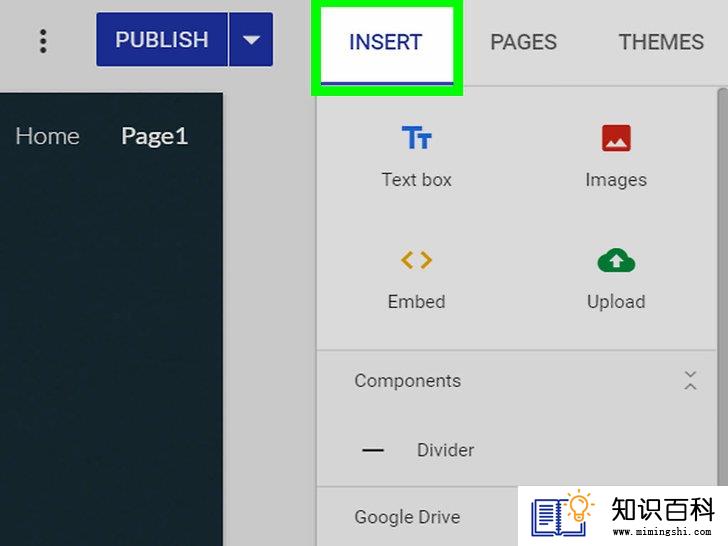Click the Images label

tap(616, 180)
